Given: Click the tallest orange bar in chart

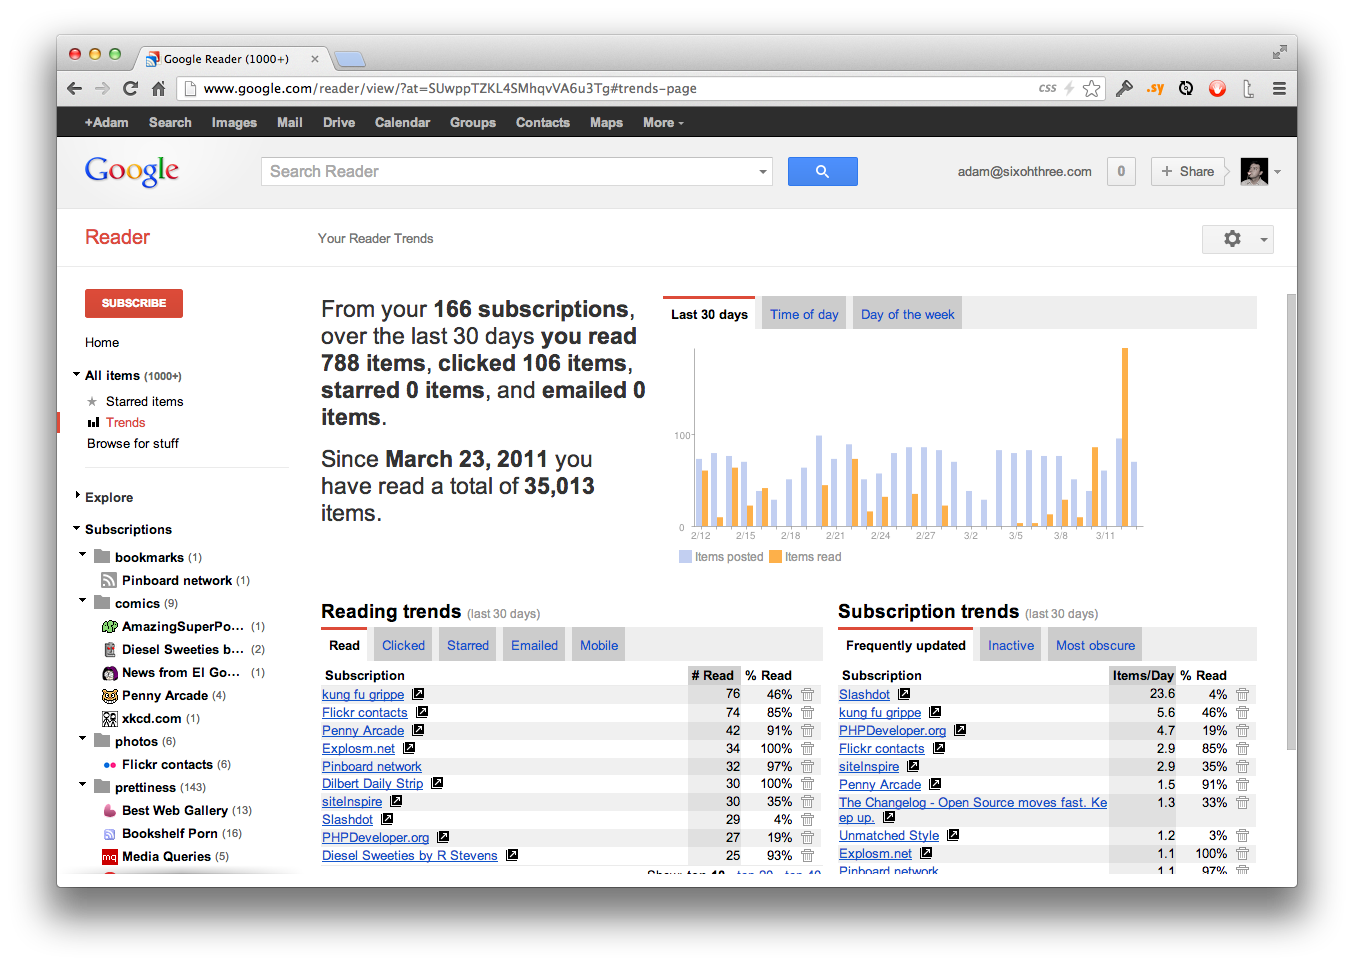Looking at the screenshot, I should coord(1125,437).
